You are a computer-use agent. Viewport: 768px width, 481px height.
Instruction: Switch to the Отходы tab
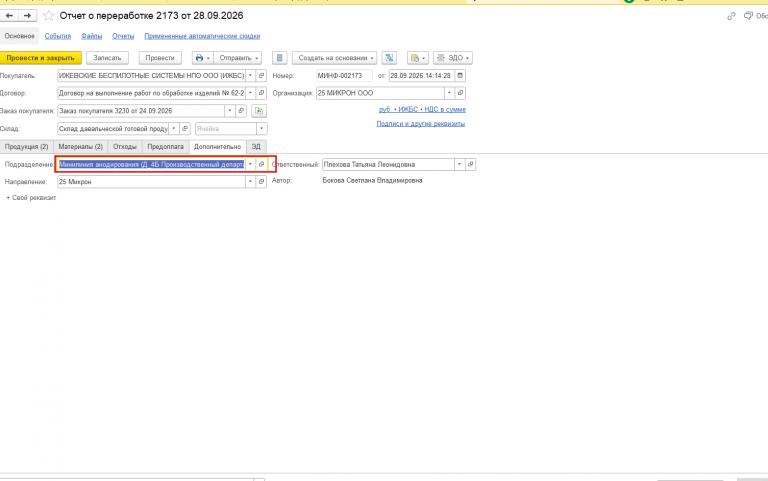[x=125, y=147]
